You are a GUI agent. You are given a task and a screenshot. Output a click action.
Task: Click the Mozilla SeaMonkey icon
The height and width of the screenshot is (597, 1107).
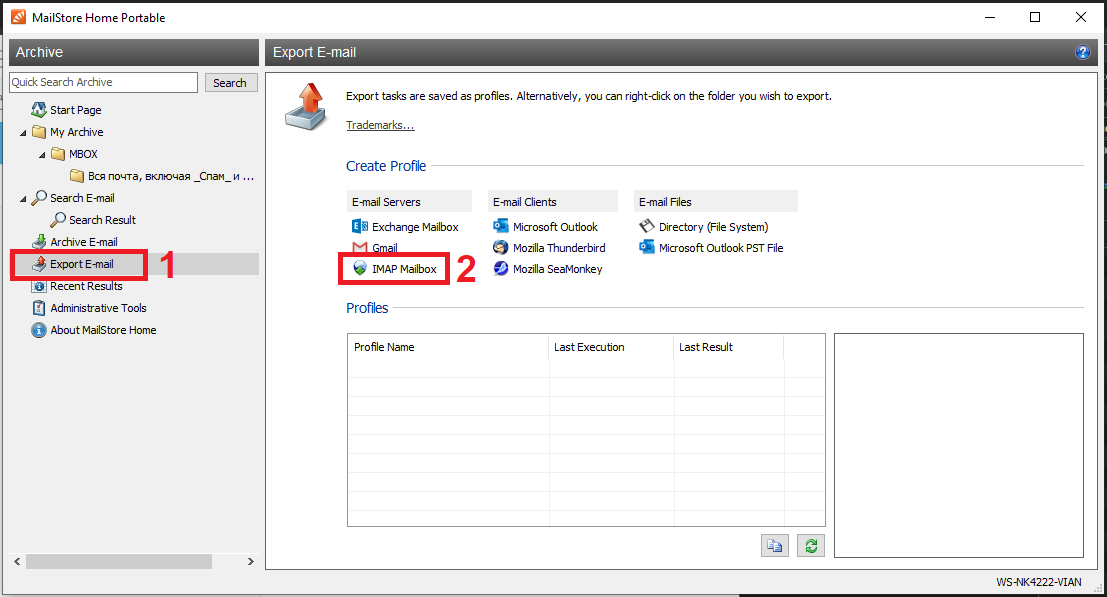pyautogui.click(x=501, y=268)
